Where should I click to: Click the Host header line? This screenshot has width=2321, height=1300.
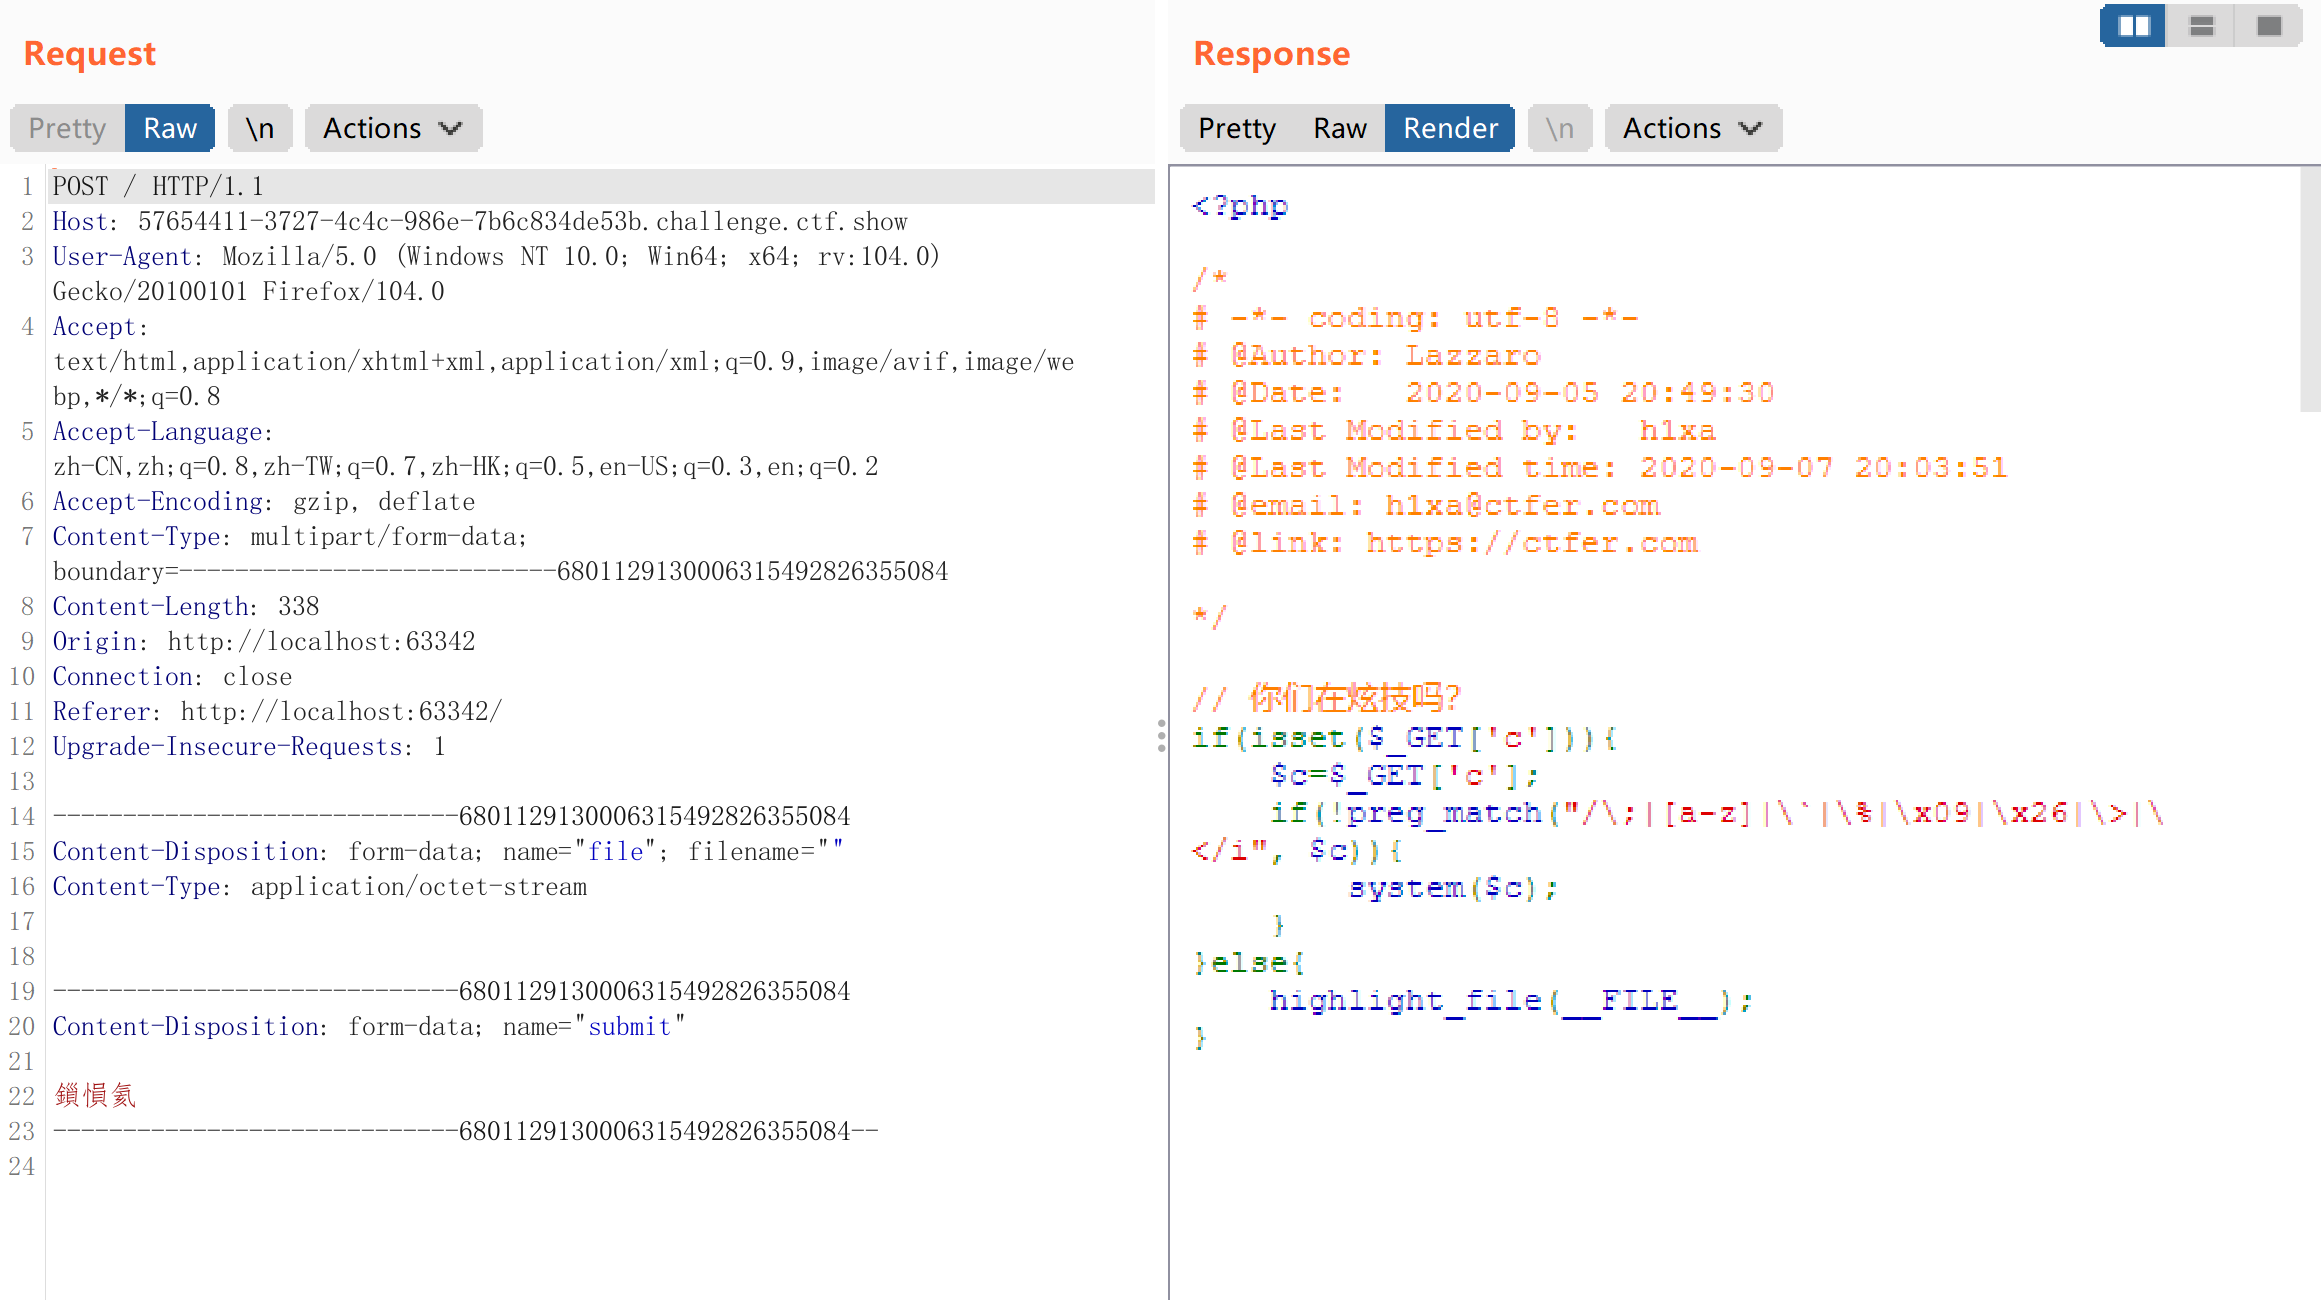[x=480, y=221]
